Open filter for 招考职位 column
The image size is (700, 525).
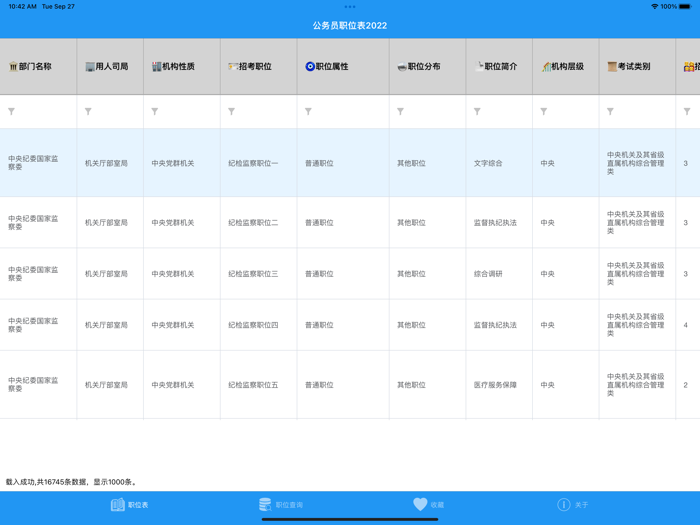click(231, 112)
